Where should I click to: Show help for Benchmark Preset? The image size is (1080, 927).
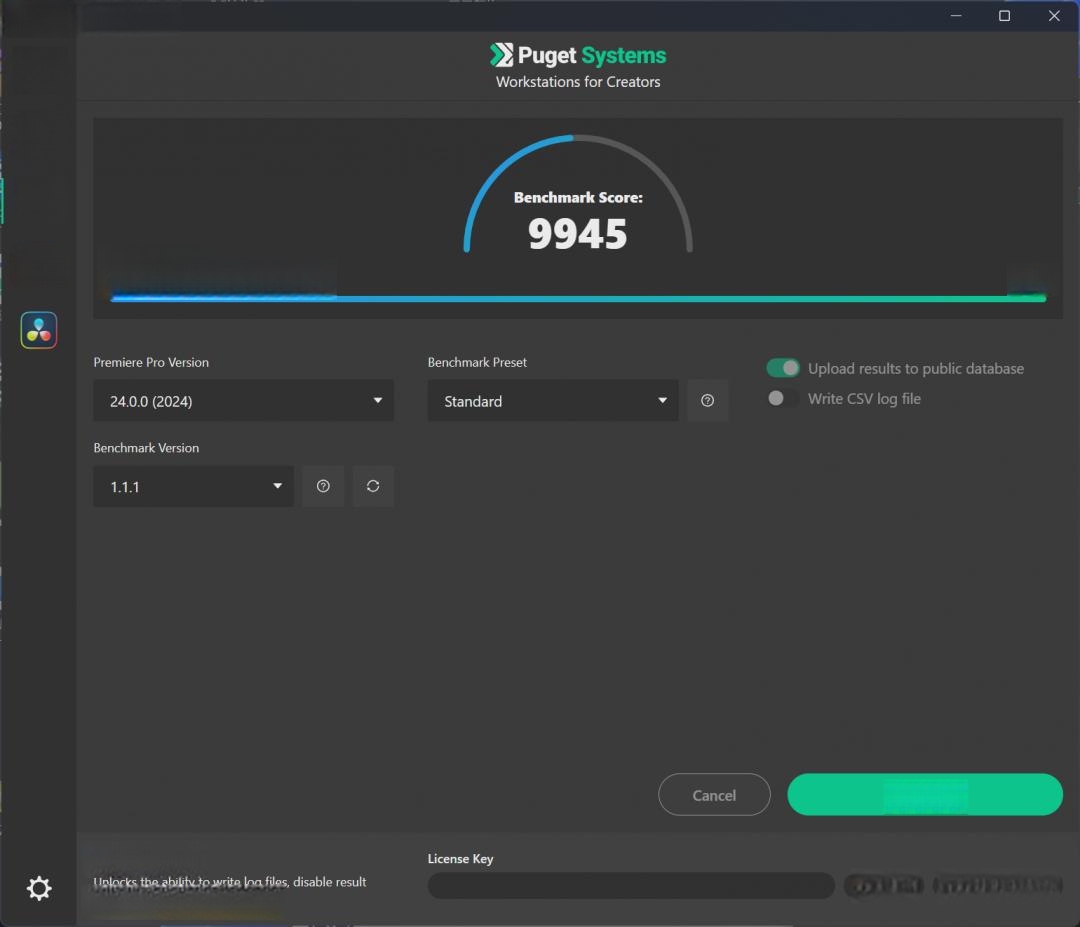pyautogui.click(x=707, y=401)
